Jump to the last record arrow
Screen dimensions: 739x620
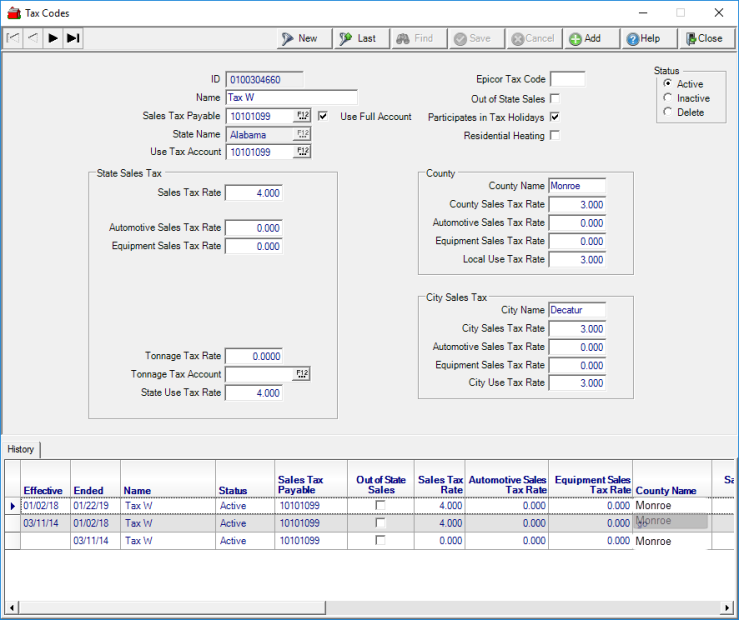73,38
